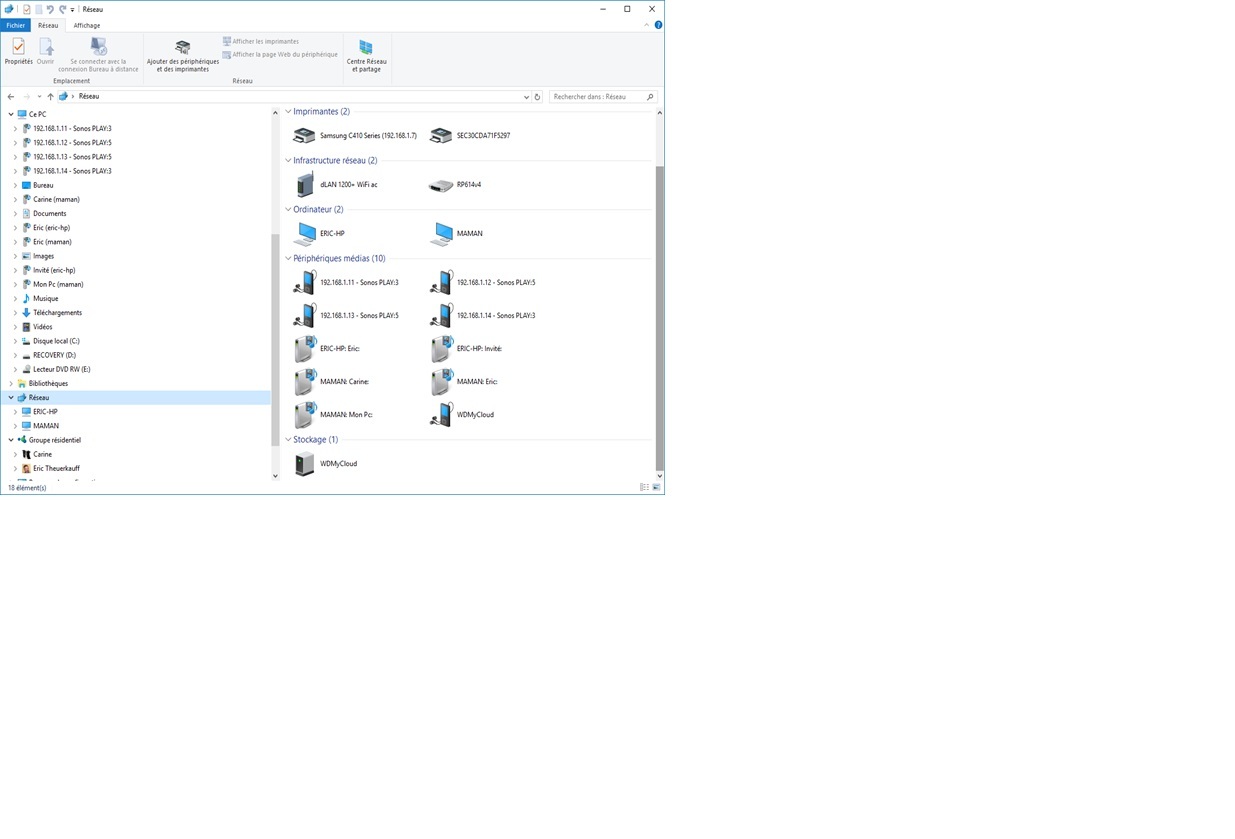Open the MAMAN computer in main pane
The height and width of the screenshot is (839, 1235).
pos(442,234)
